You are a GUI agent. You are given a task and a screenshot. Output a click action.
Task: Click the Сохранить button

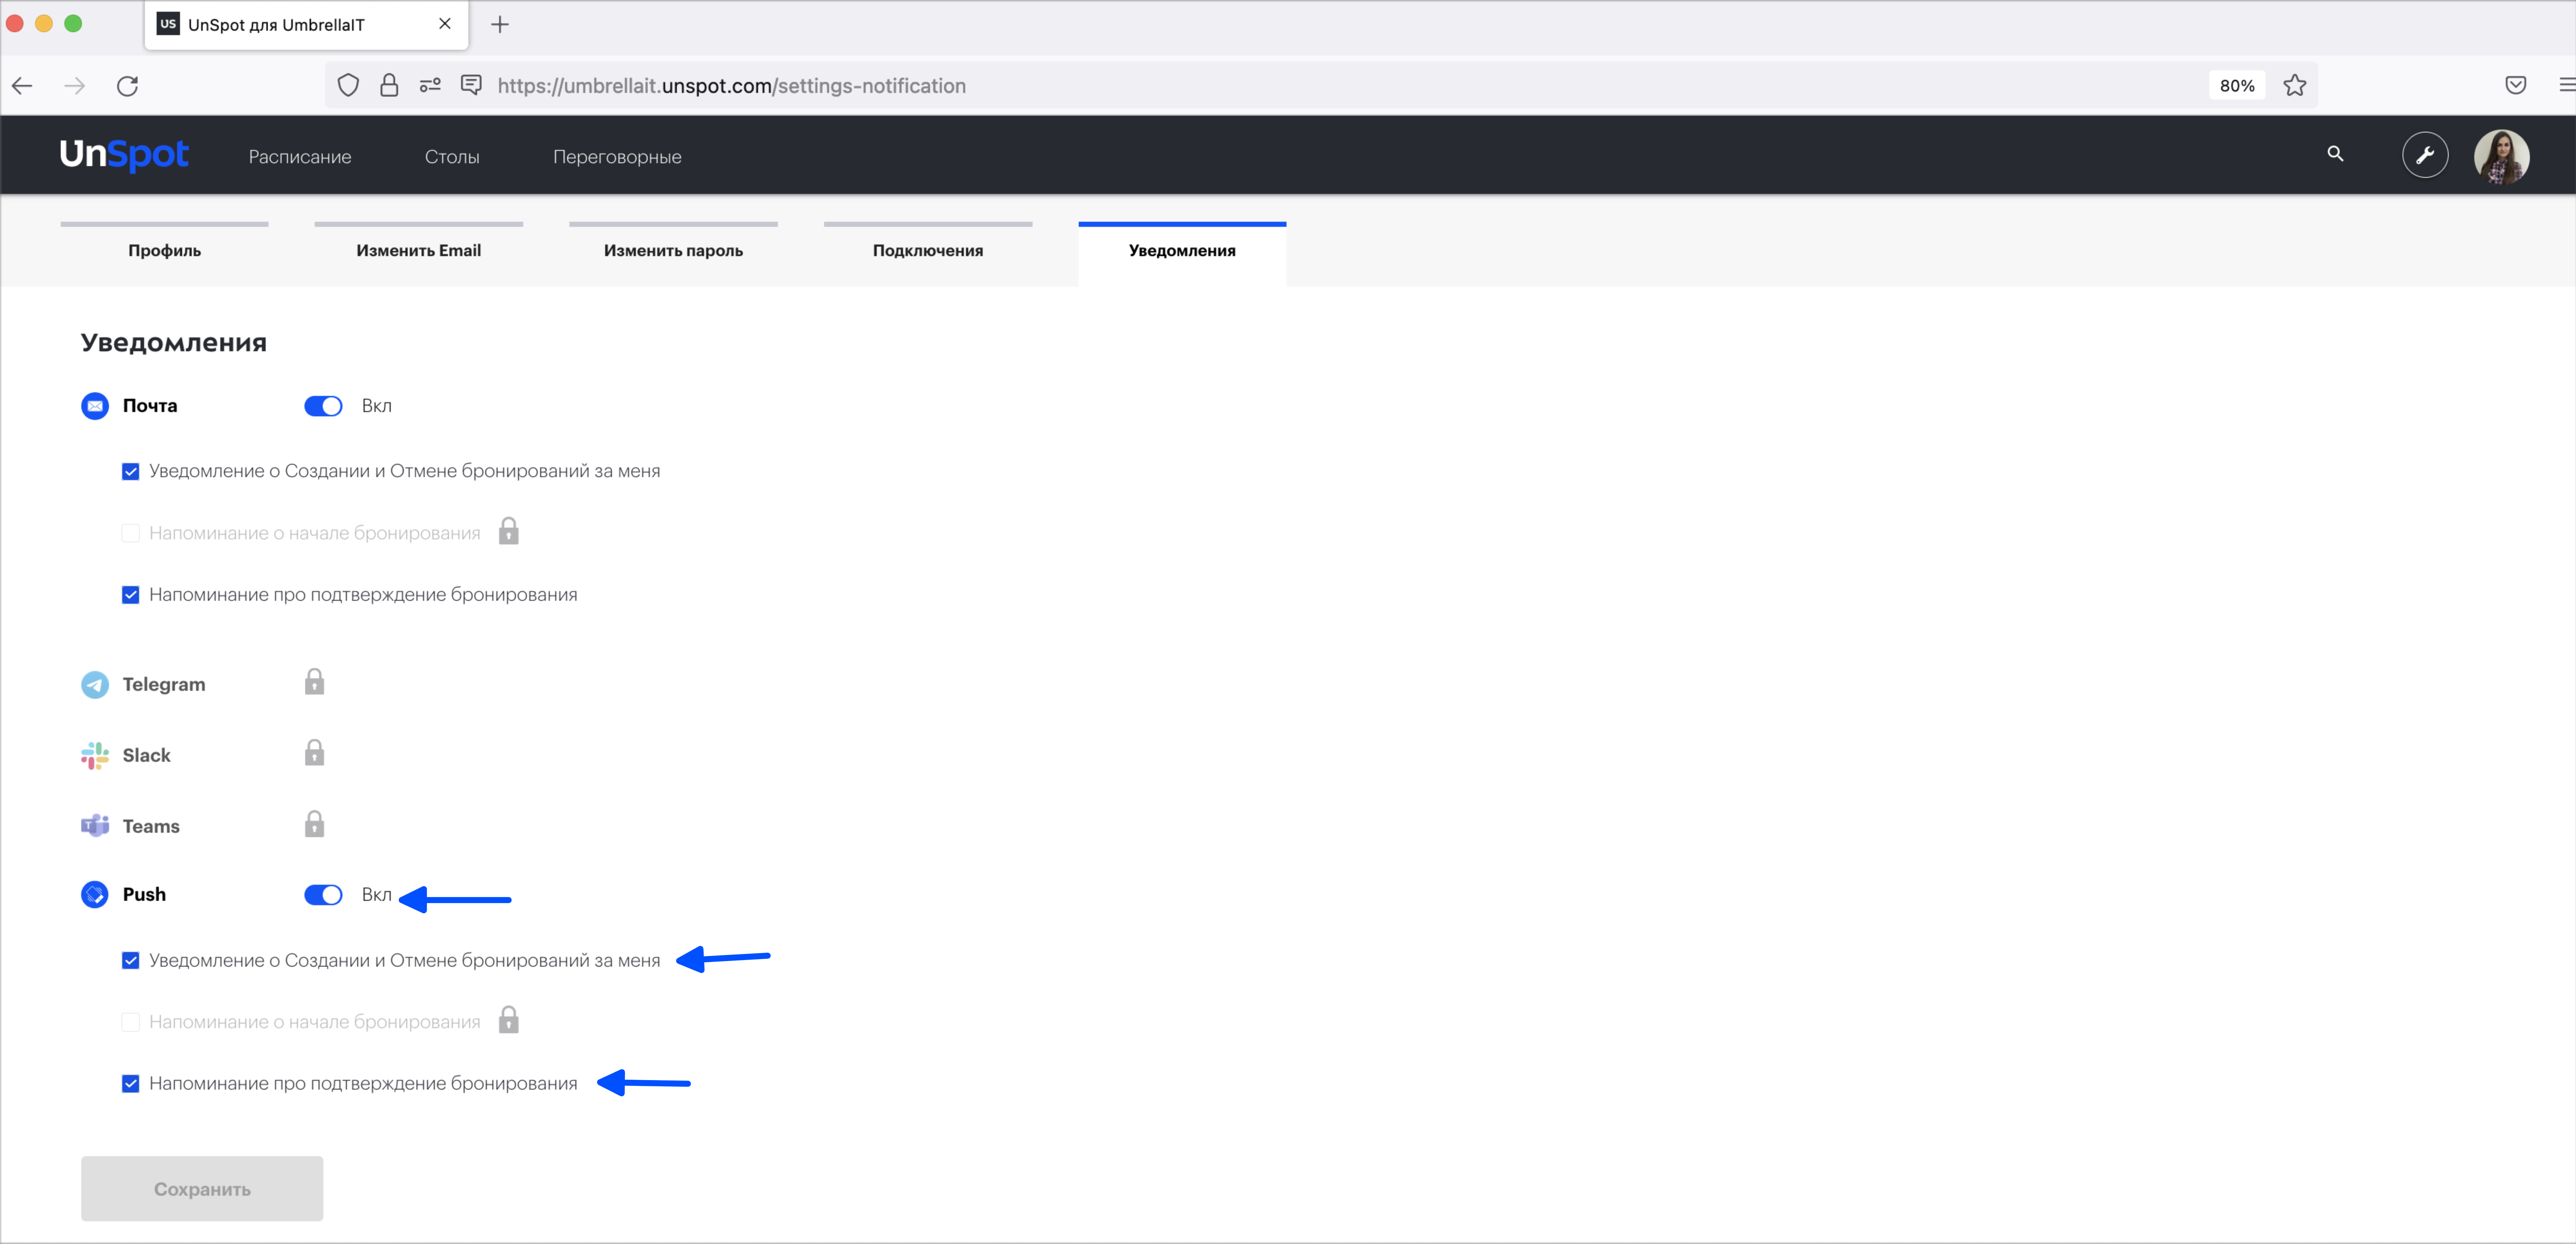click(202, 1189)
